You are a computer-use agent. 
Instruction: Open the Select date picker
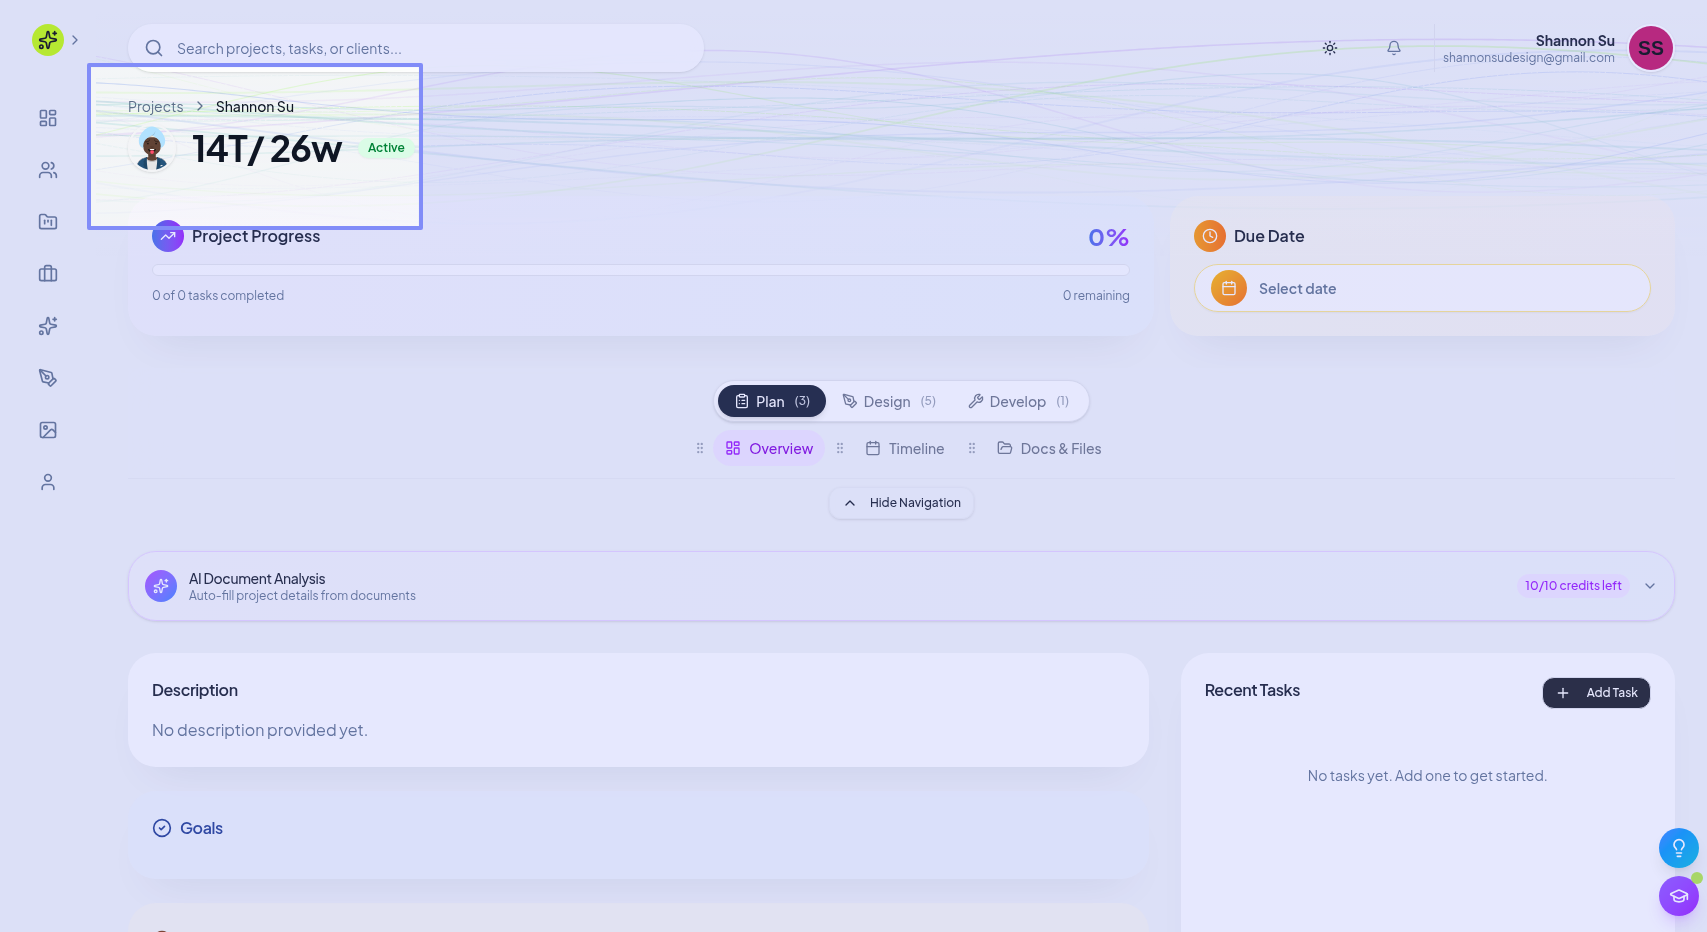[1421, 289]
